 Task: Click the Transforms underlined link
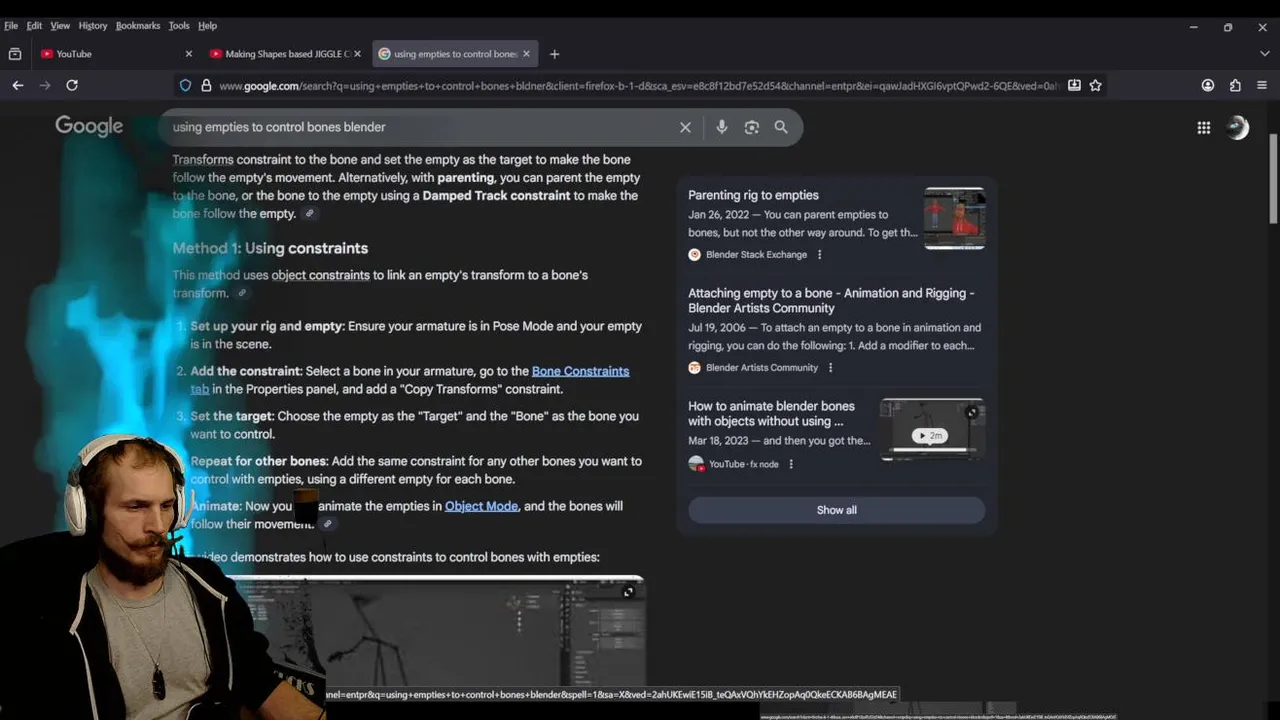point(203,159)
